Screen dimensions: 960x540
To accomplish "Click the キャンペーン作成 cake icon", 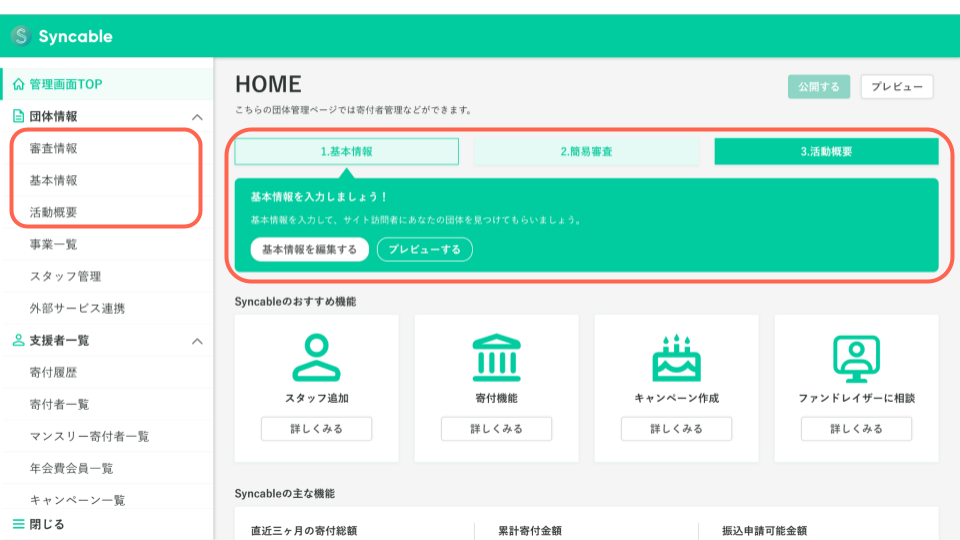I will pyautogui.click(x=677, y=358).
